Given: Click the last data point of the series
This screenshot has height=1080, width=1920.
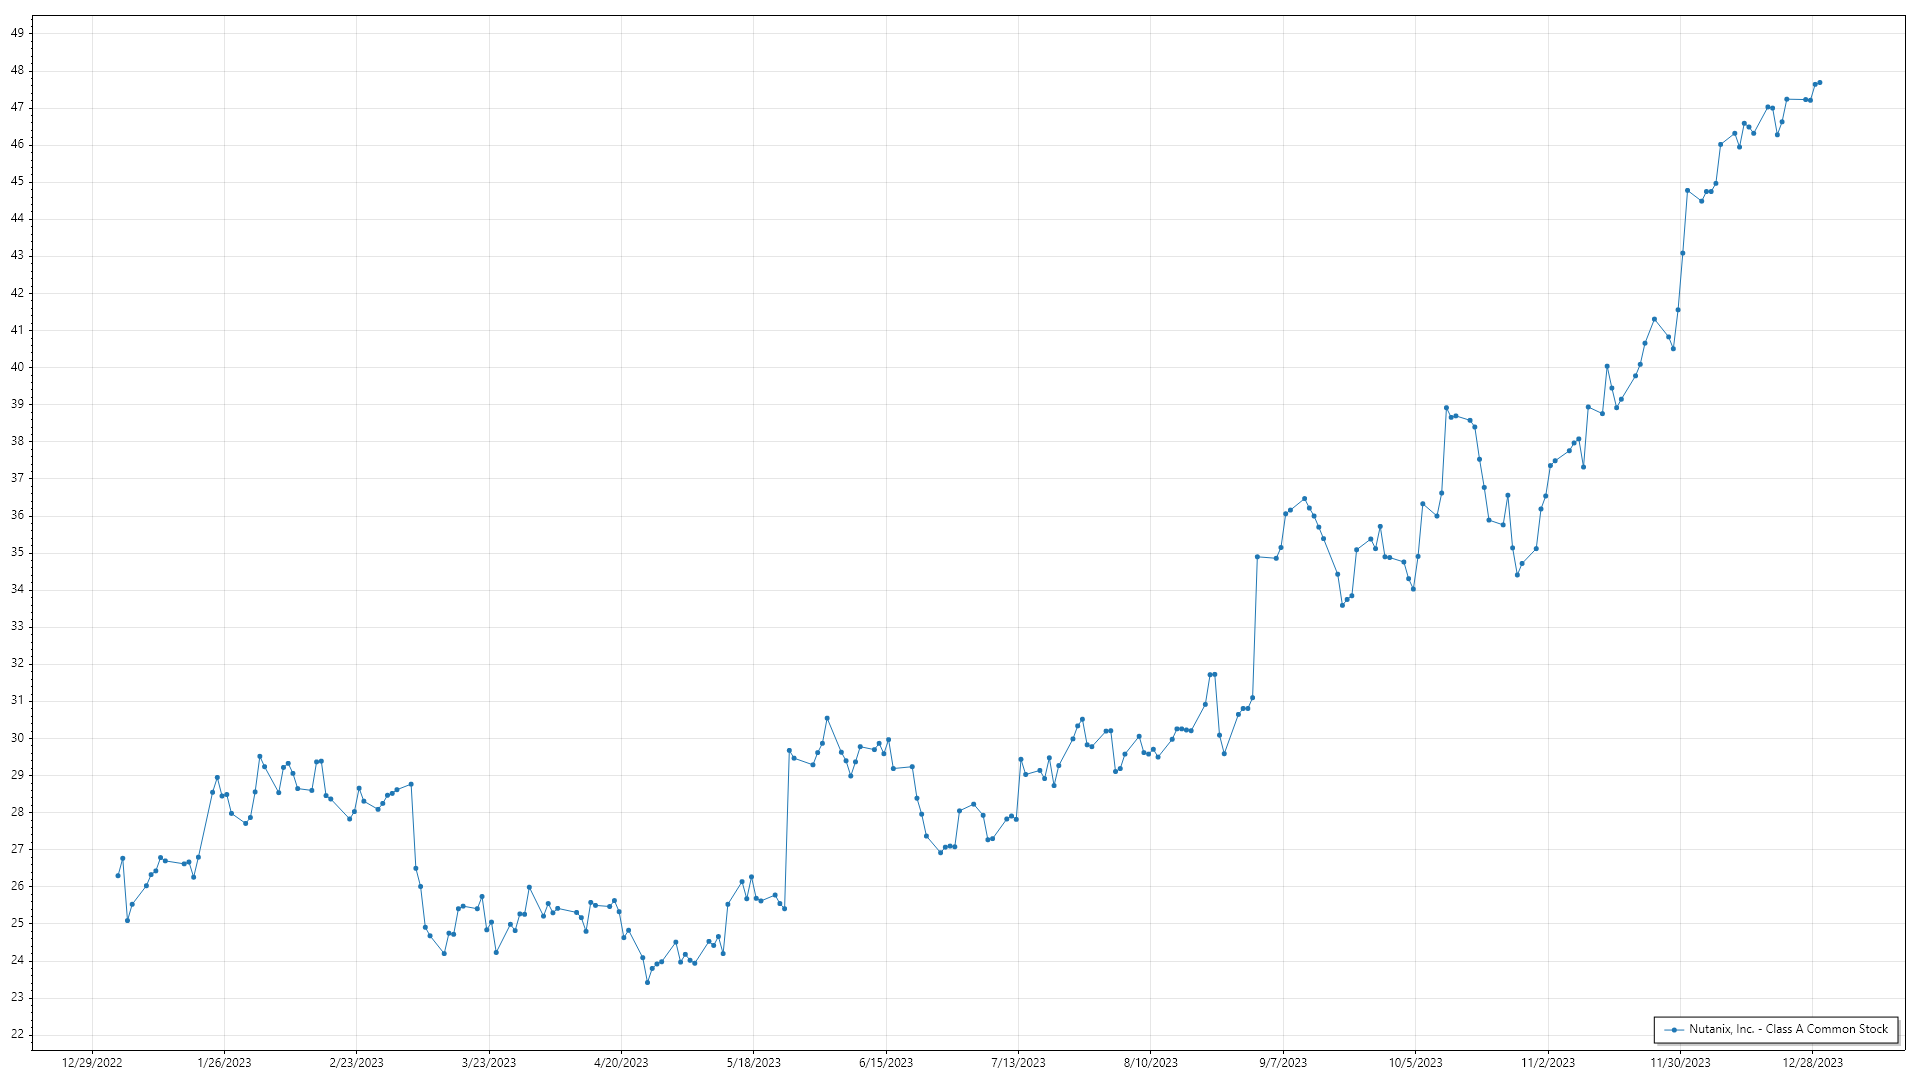Looking at the screenshot, I should [1819, 82].
